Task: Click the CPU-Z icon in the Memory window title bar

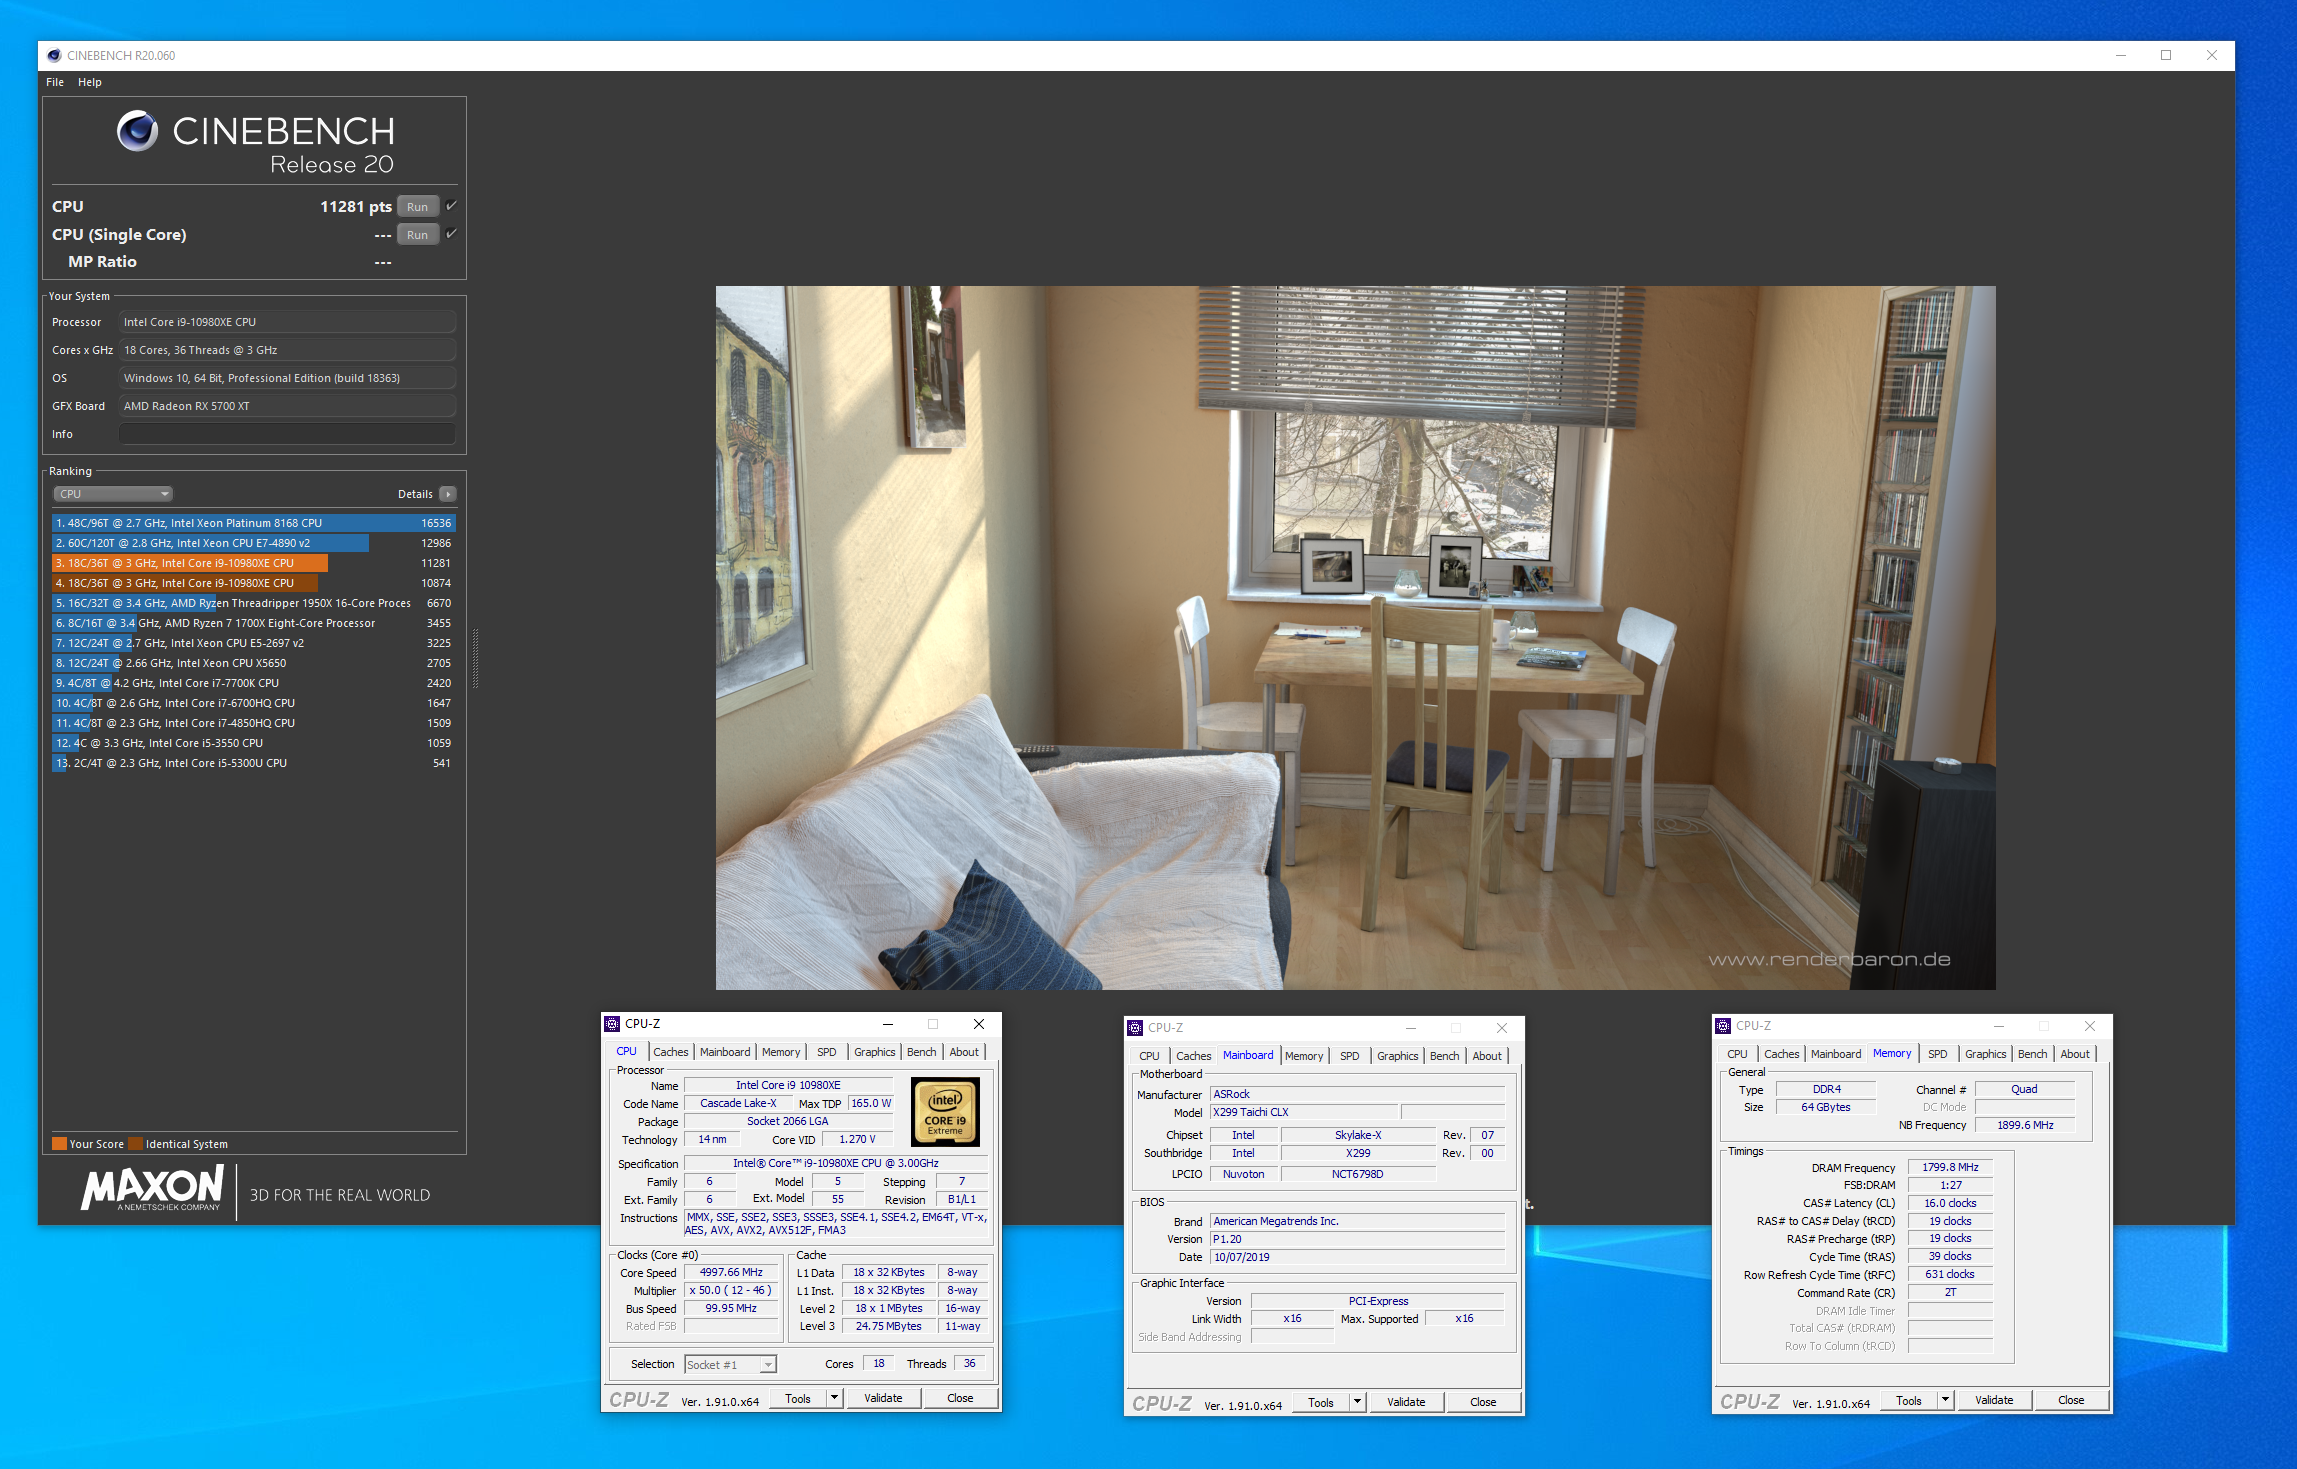Action: point(1723,1026)
